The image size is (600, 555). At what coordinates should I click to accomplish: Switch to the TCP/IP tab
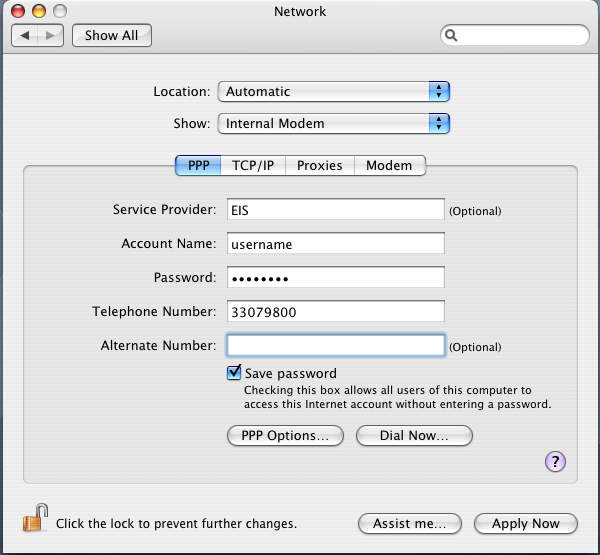pyautogui.click(x=253, y=165)
